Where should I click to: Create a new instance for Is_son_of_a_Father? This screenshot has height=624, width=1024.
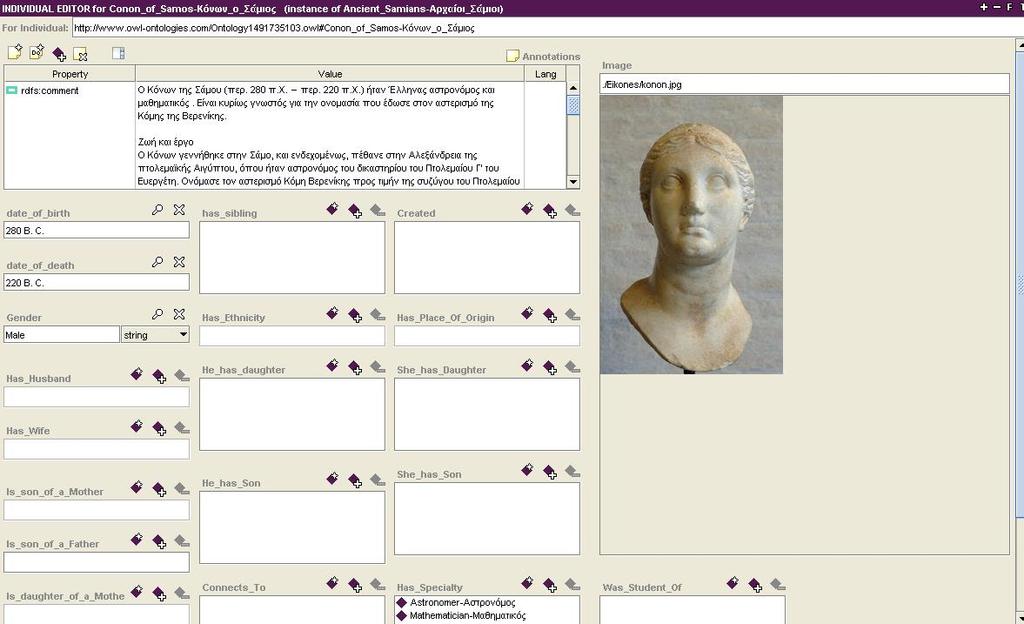pos(136,539)
